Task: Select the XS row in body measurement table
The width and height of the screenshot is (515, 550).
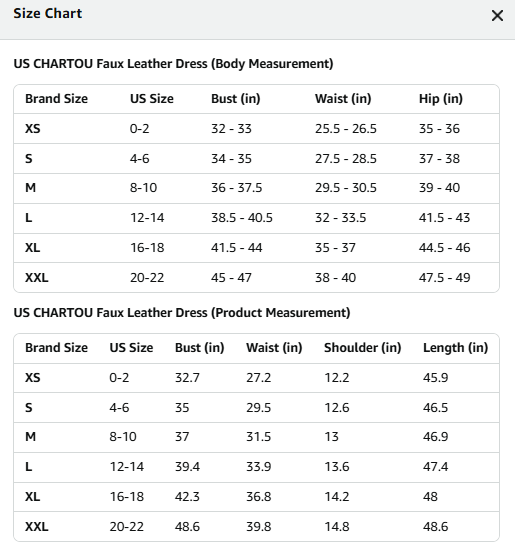Action: [x=256, y=129]
